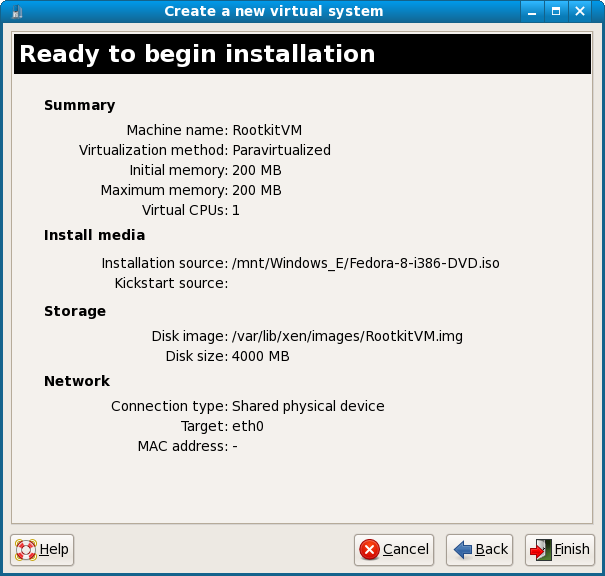Viewport: 605px width, 576px height.
Task: Click the RootkitVM.img disk image path
Action: (347, 336)
